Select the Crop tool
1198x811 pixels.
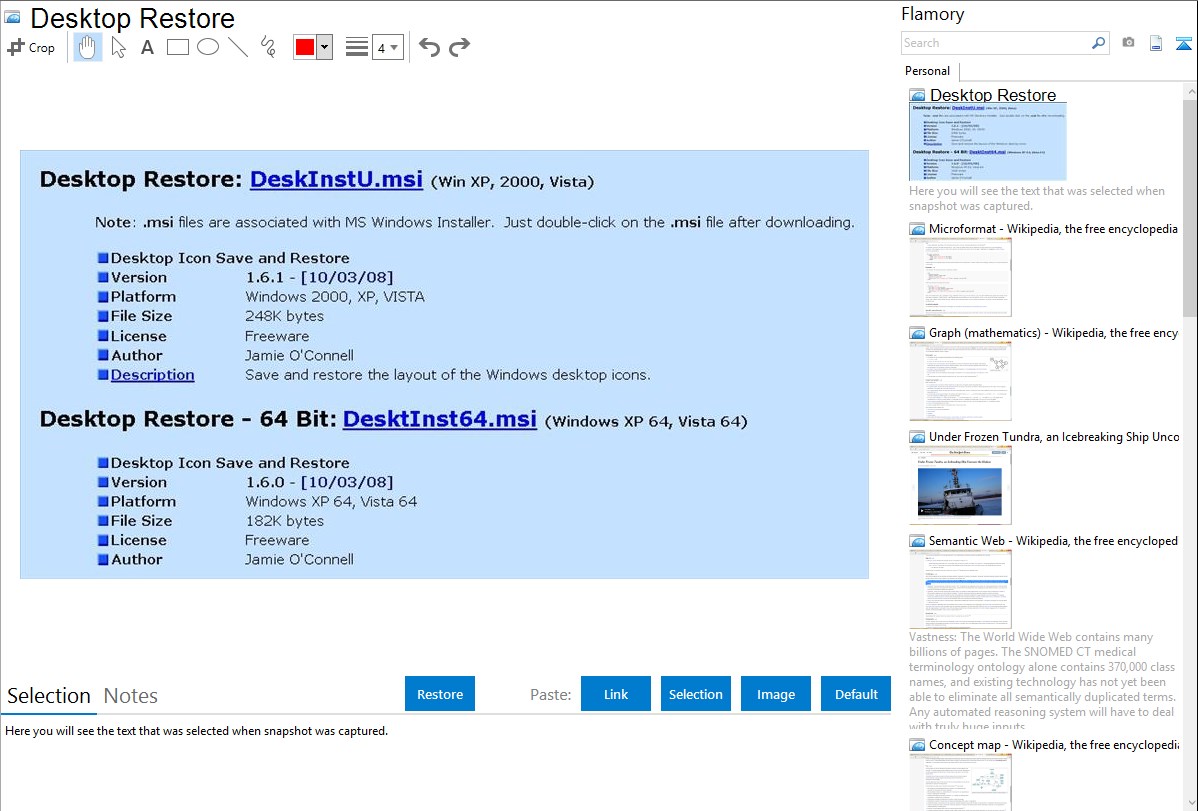31,47
